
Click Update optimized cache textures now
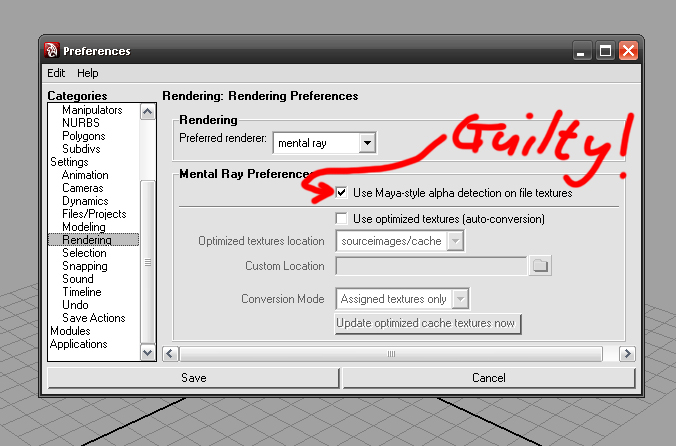coord(428,323)
